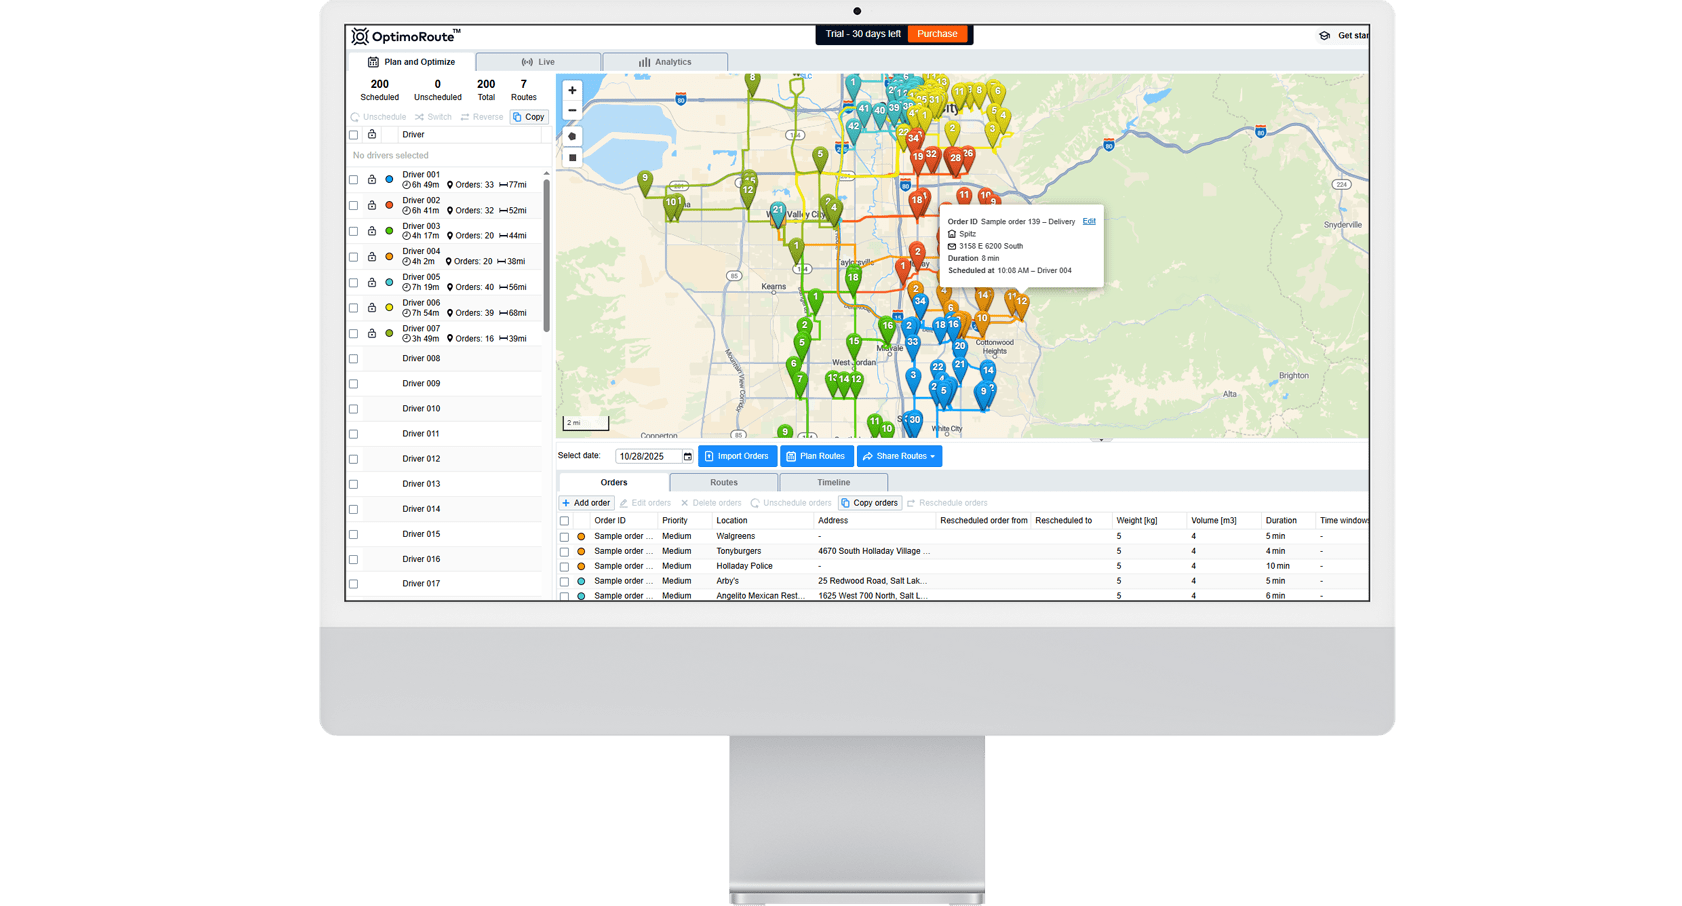The width and height of the screenshot is (1682, 906).
Task: Click the yellow color dot for Driver 006
Action: (x=389, y=308)
